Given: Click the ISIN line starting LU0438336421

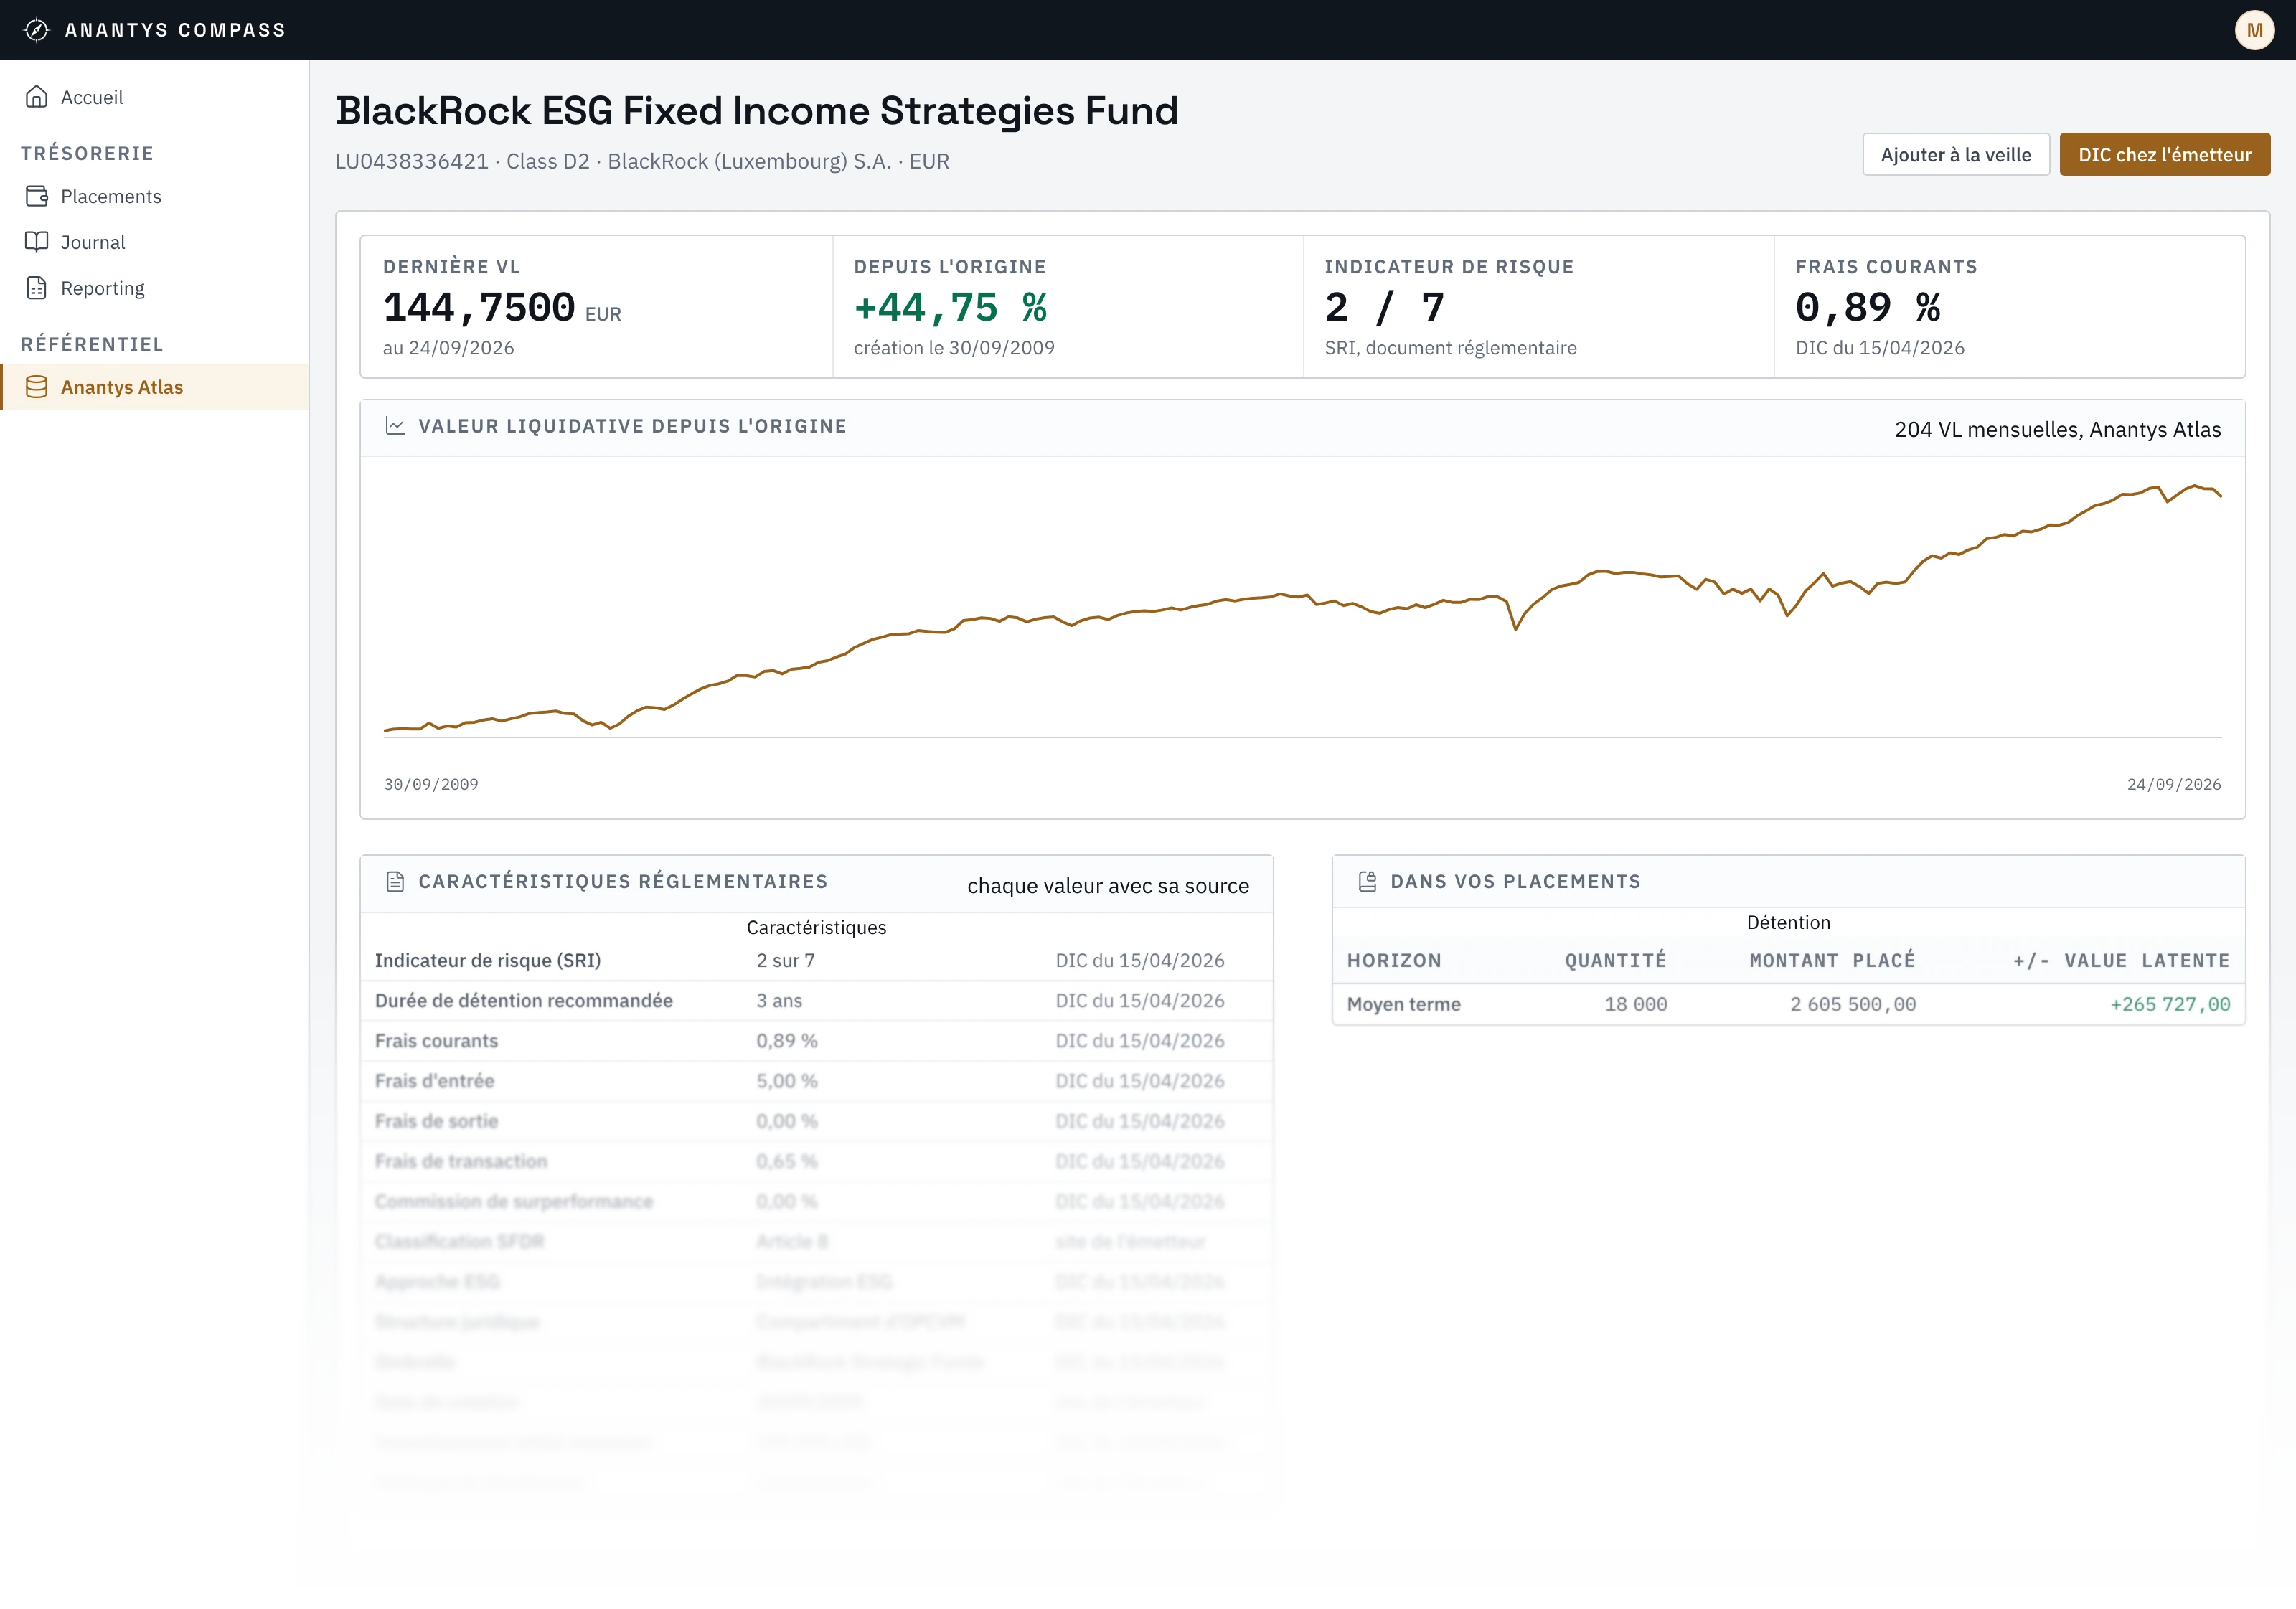Looking at the screenshot, I should coord(642,161).
